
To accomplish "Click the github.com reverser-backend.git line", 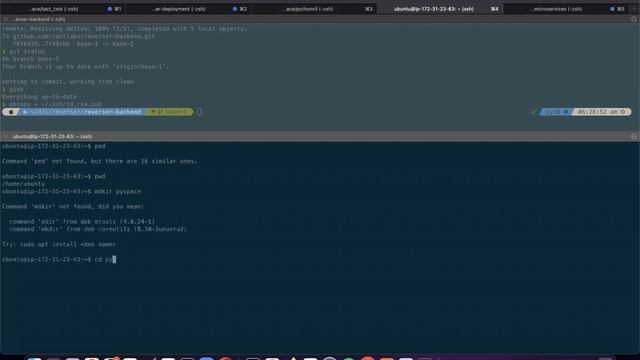I will (79, 36).
